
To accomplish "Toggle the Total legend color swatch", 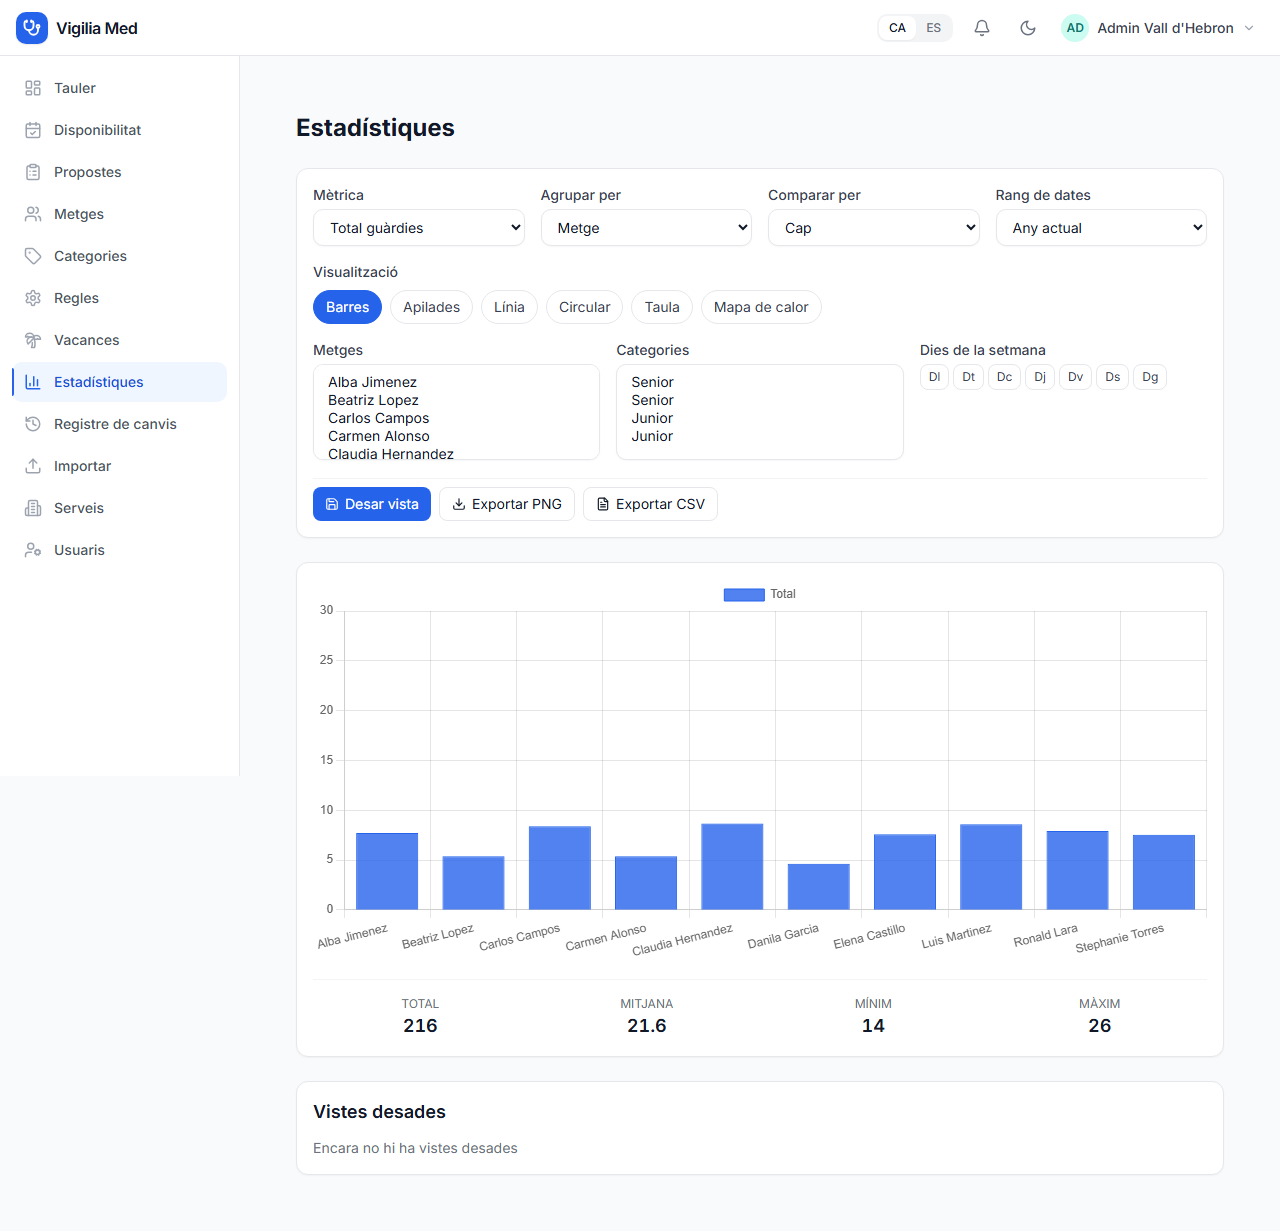I will click(744, 594).
